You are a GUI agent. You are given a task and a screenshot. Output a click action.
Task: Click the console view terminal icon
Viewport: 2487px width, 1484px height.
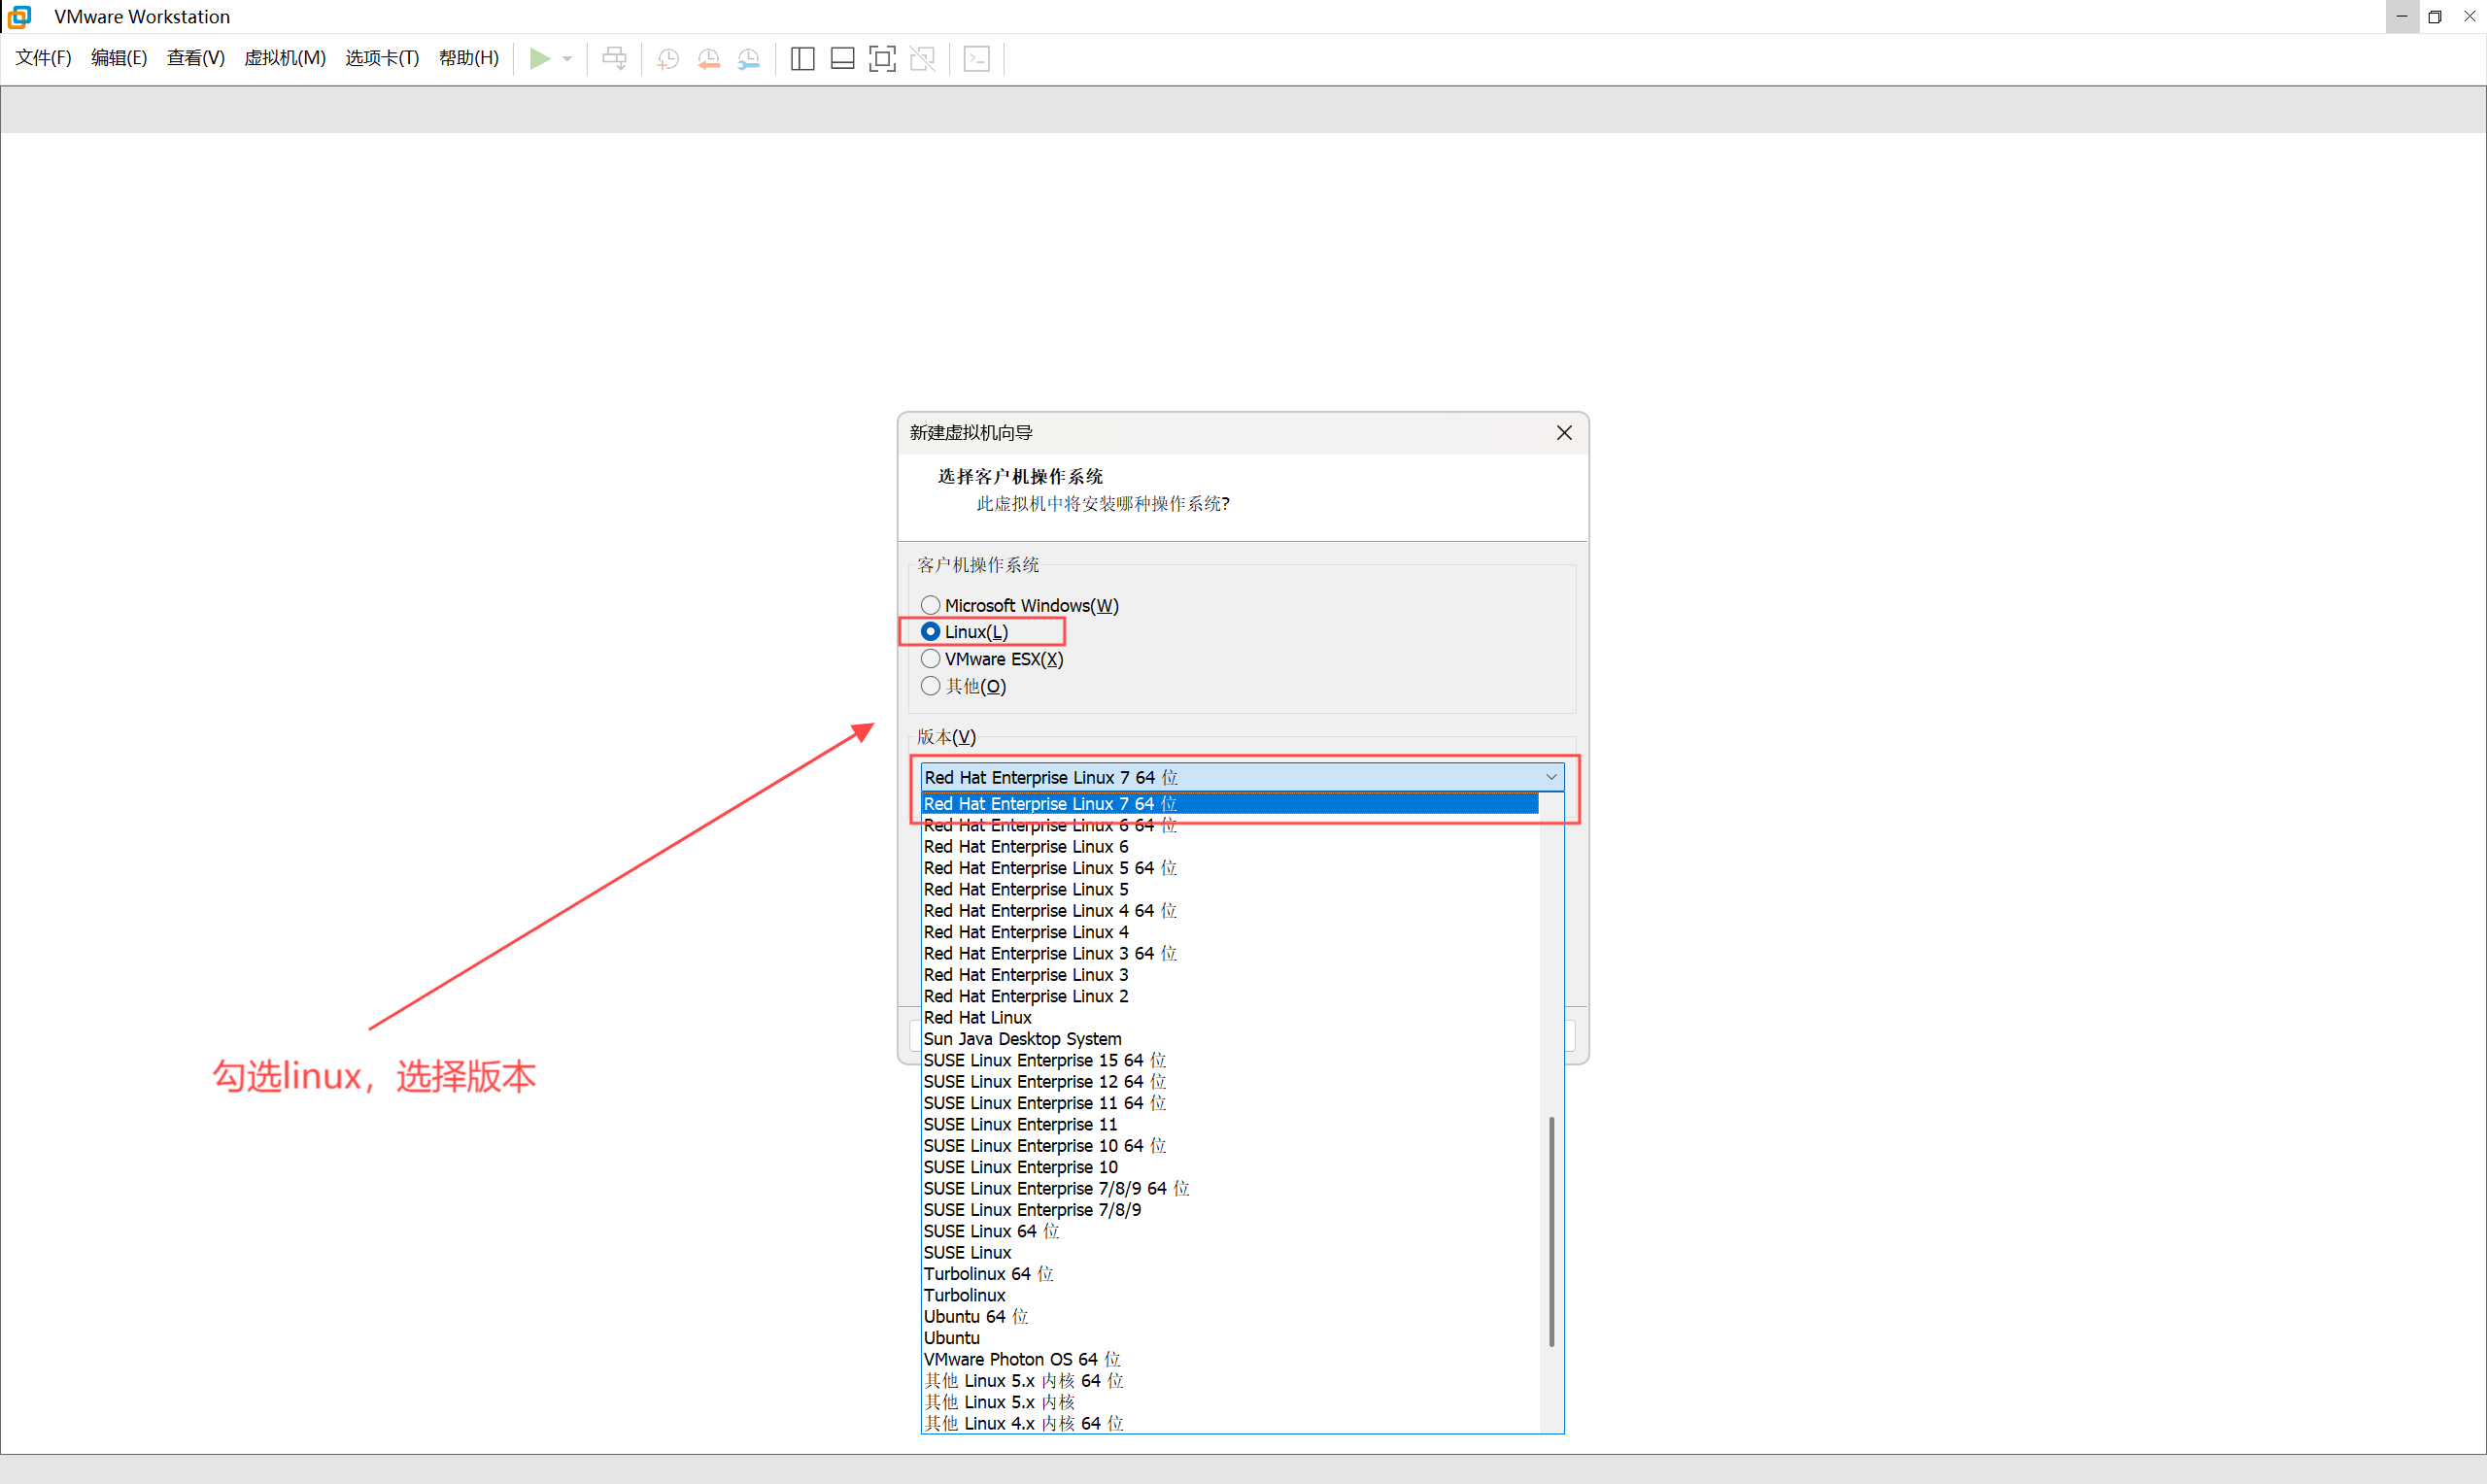(x=977, y=59)
